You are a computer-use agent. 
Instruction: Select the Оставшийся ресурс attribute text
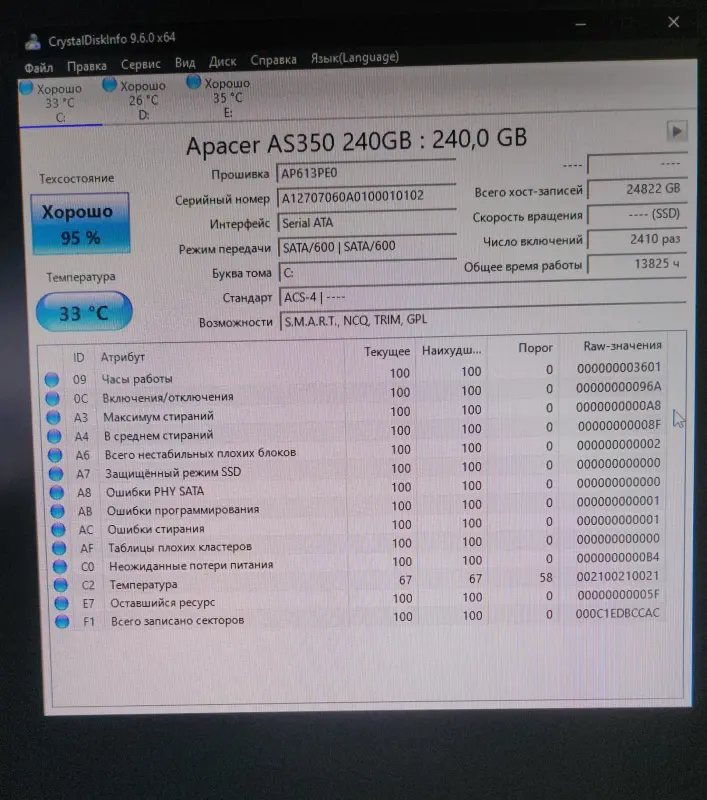click(x=162, y=603)
